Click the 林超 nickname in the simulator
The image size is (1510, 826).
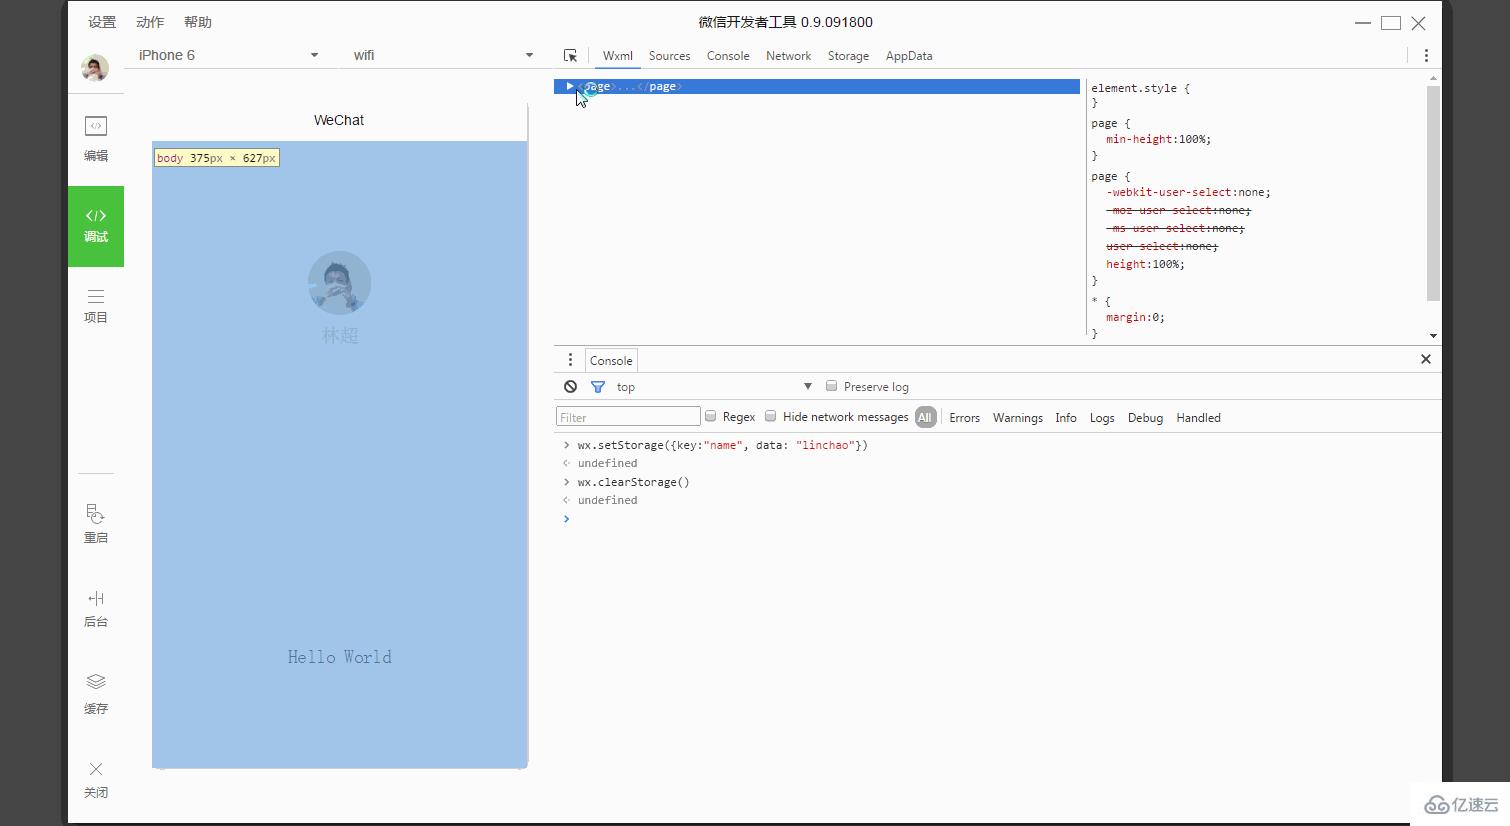(340, 336)
